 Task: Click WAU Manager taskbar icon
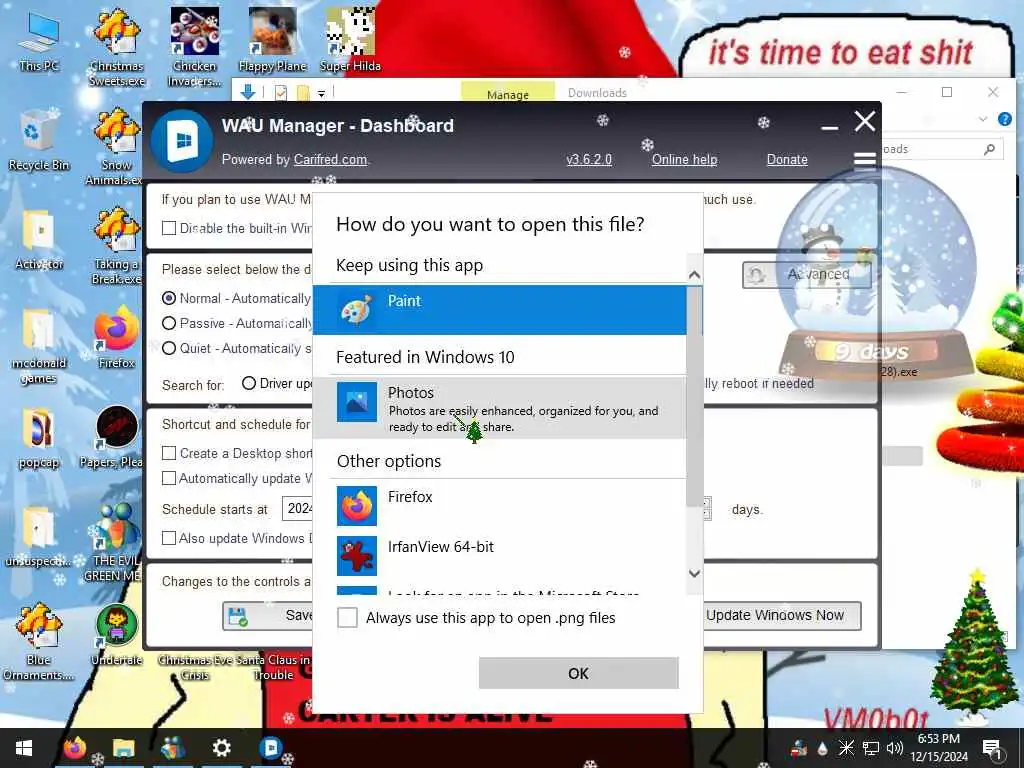coord(270,748)
